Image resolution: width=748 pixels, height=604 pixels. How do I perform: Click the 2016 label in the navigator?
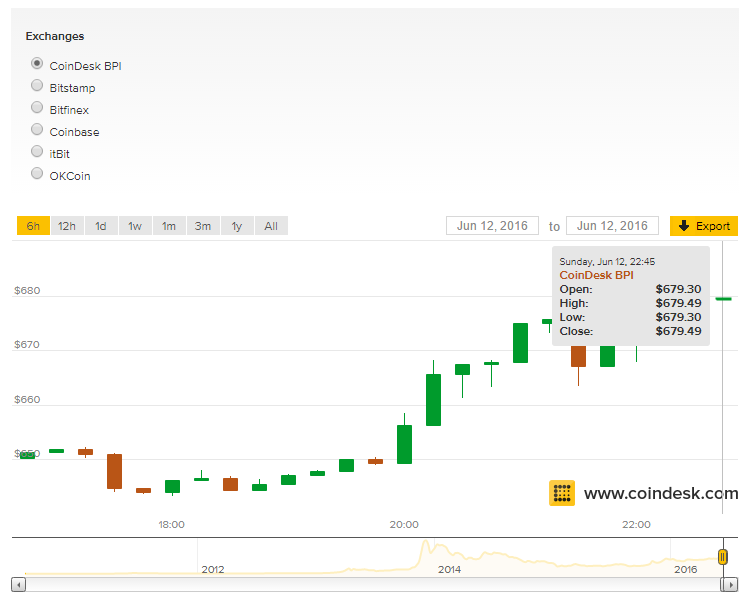(686, 570)
